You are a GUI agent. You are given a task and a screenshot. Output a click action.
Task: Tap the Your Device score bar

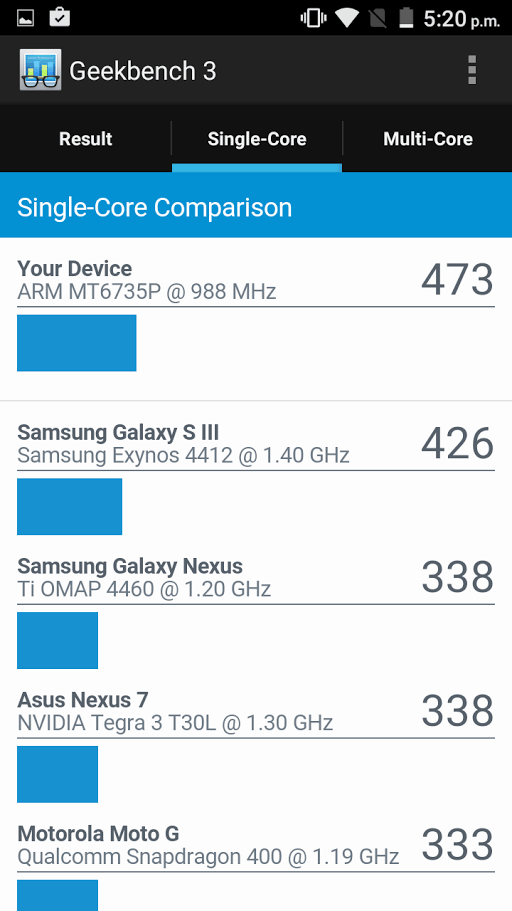(77, 343)
